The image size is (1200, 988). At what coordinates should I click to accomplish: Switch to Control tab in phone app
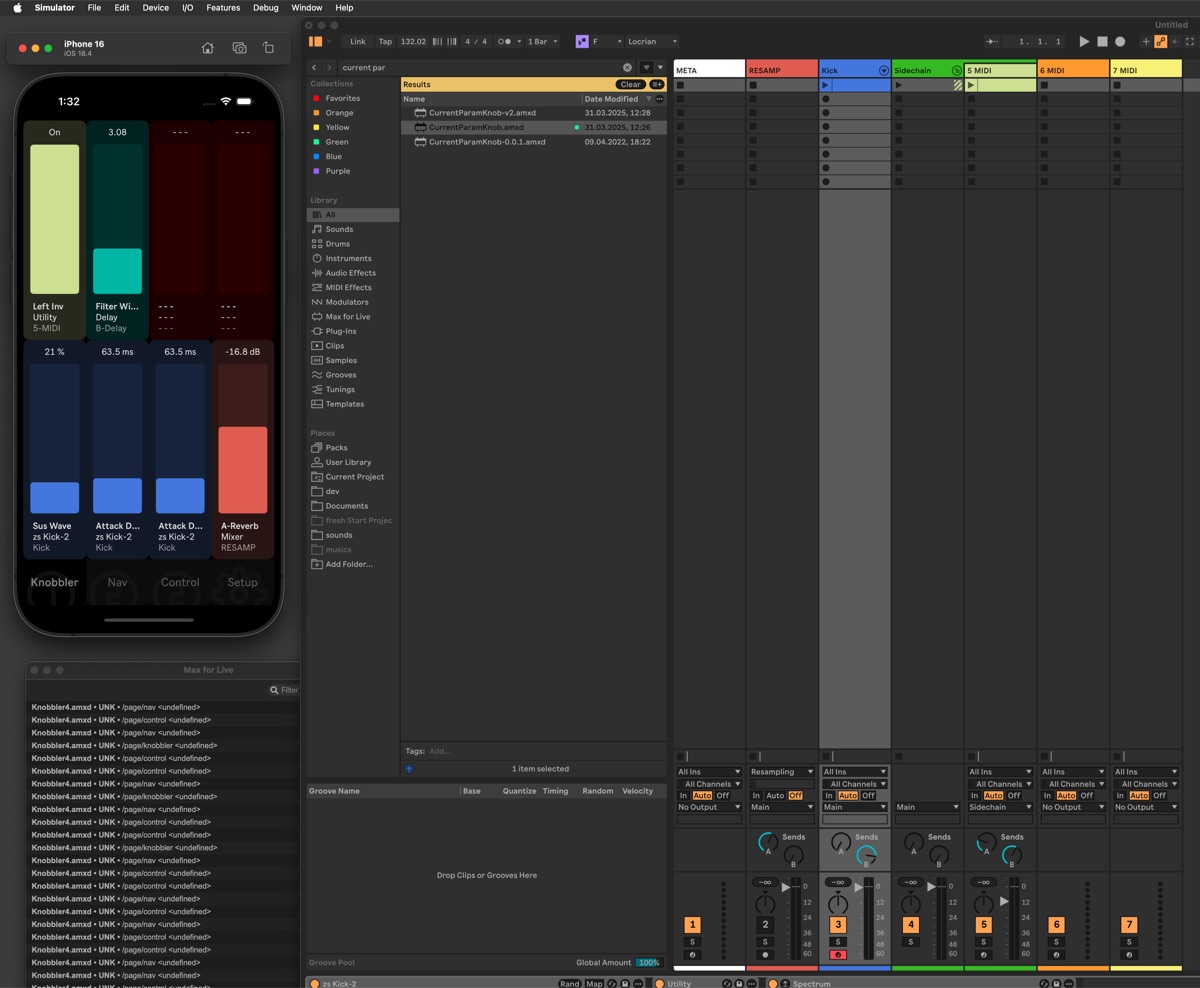pos(180,582)
